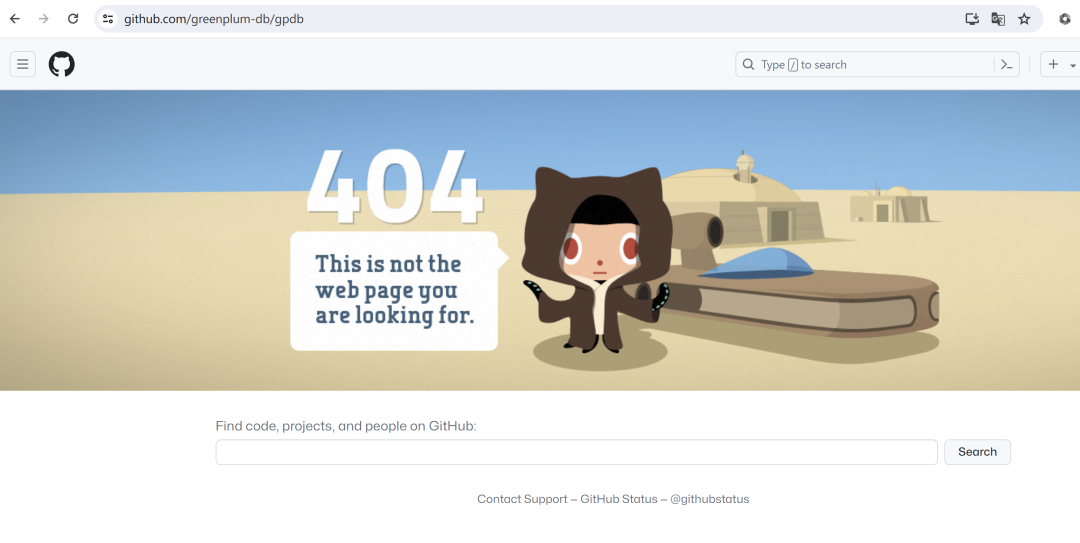Viewport: 1080px width, 543px height.
Task: Click 'Find code, projects, and people on GitHub:' text
Action: pos(346,426)
